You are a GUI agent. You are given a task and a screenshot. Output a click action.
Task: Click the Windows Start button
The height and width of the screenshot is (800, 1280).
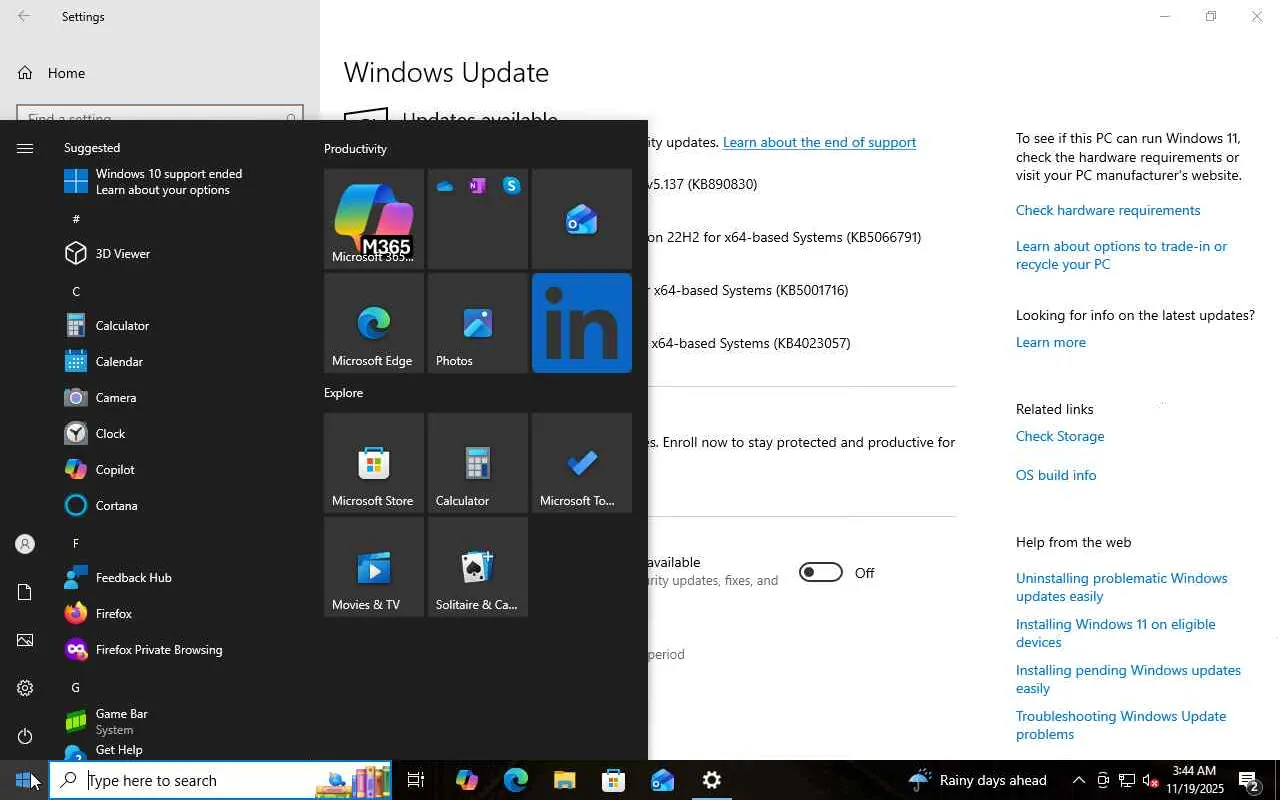pyautogui.click(x=24, y=780)
